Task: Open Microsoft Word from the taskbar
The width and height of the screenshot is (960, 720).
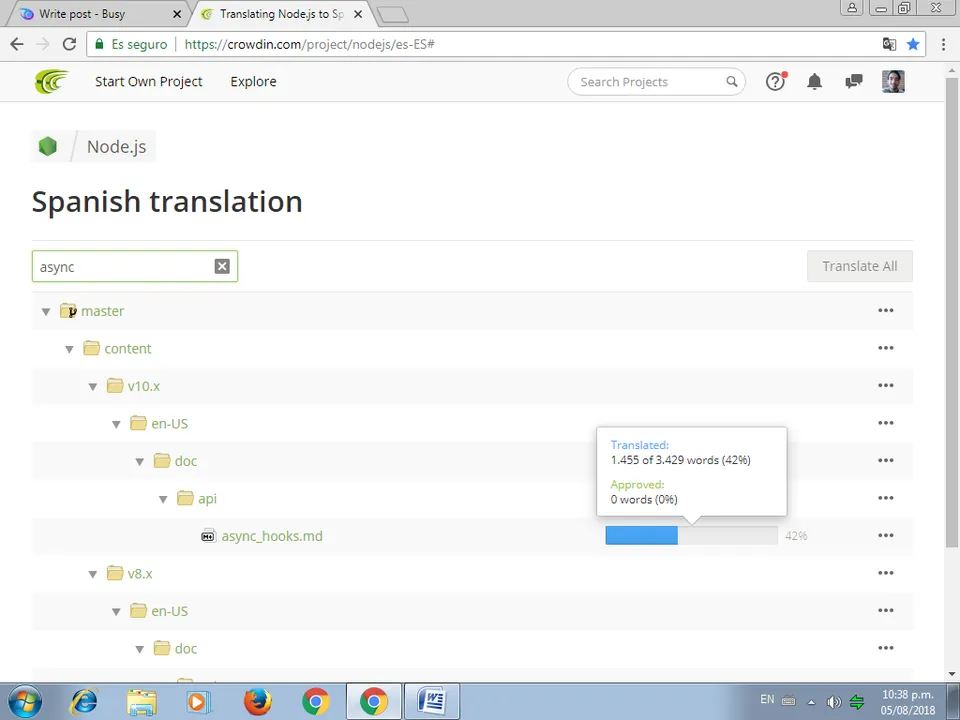Action: pos(432,702)
